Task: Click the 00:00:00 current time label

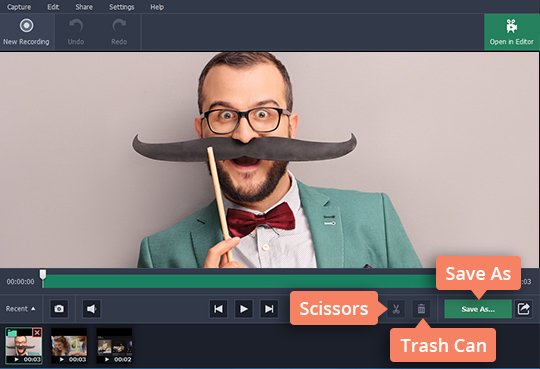Action: point(20,281)
